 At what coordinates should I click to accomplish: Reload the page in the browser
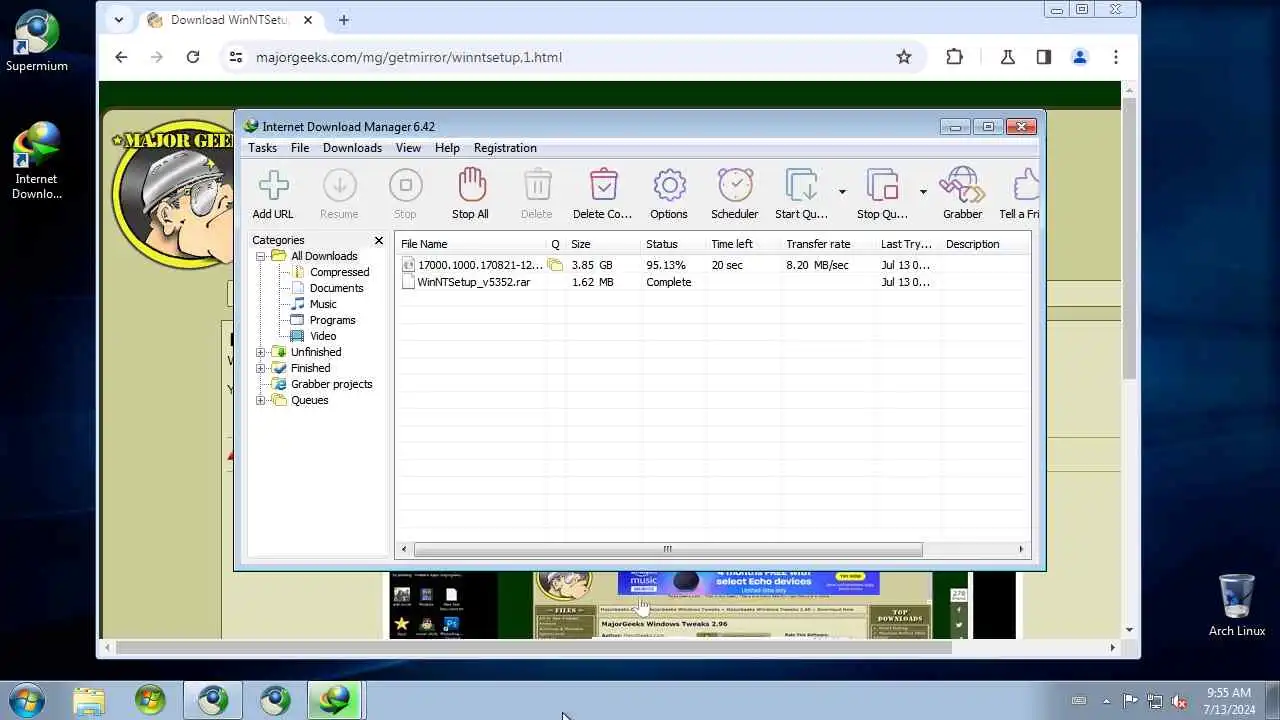(x=193, y=57)
